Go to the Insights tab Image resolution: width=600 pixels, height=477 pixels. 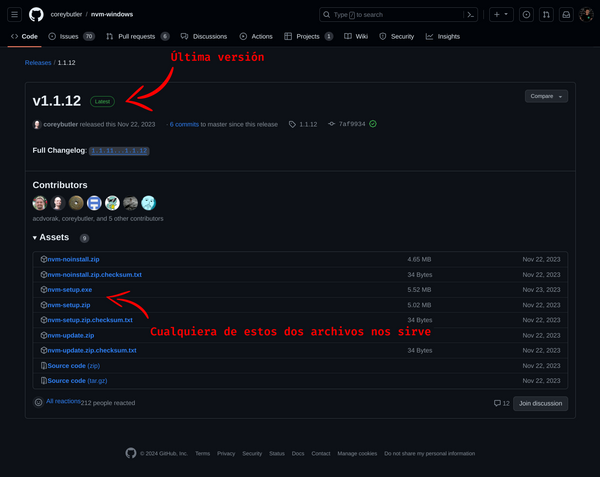(x=443, y=36)
